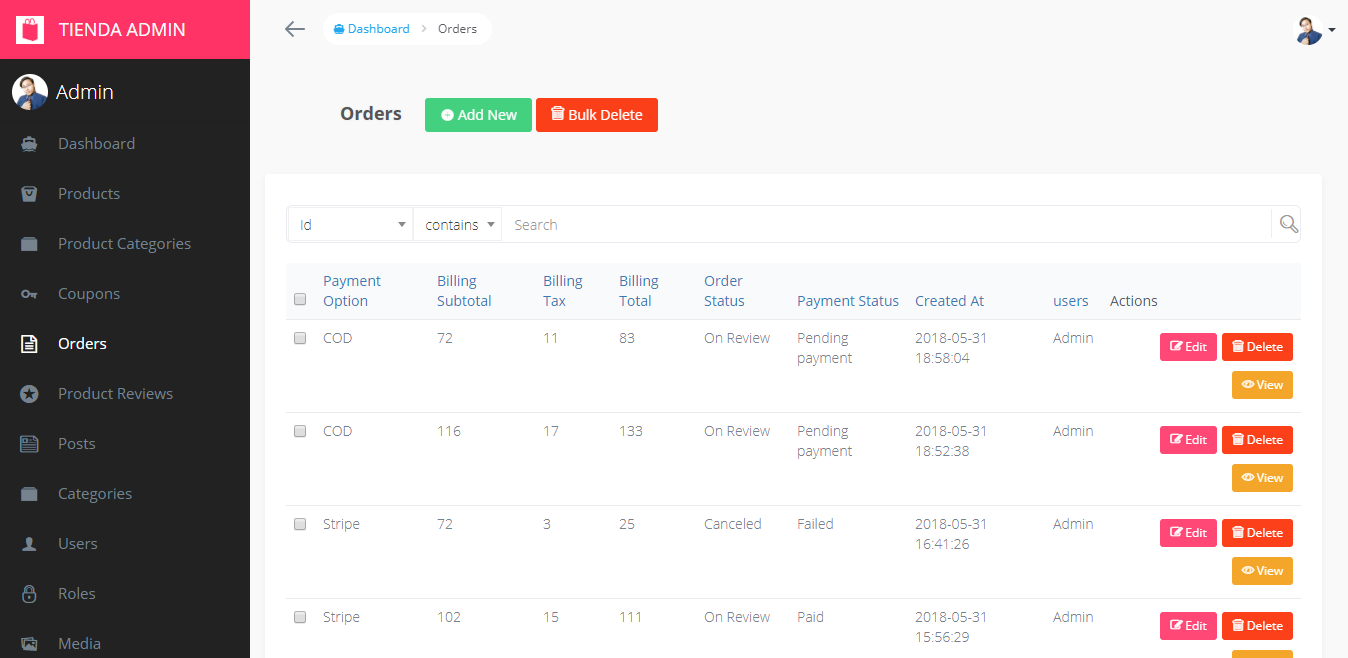Click the search magnifier icon
The image size is (1348, 658).
pyautogui.click(x=1289, y=224)
